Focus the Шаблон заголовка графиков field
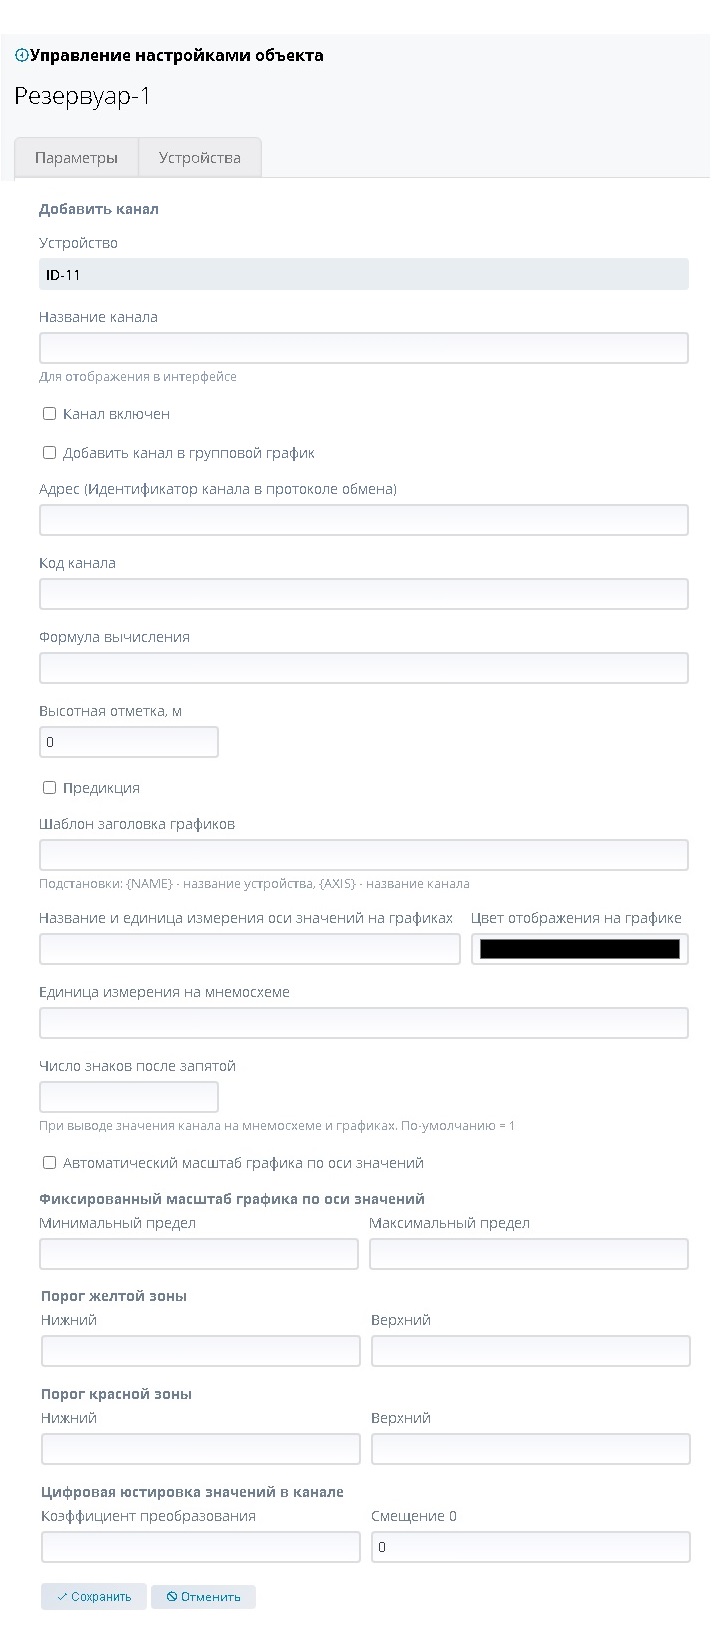Screen dimensions: 717x1641 (x=363, y=855)
